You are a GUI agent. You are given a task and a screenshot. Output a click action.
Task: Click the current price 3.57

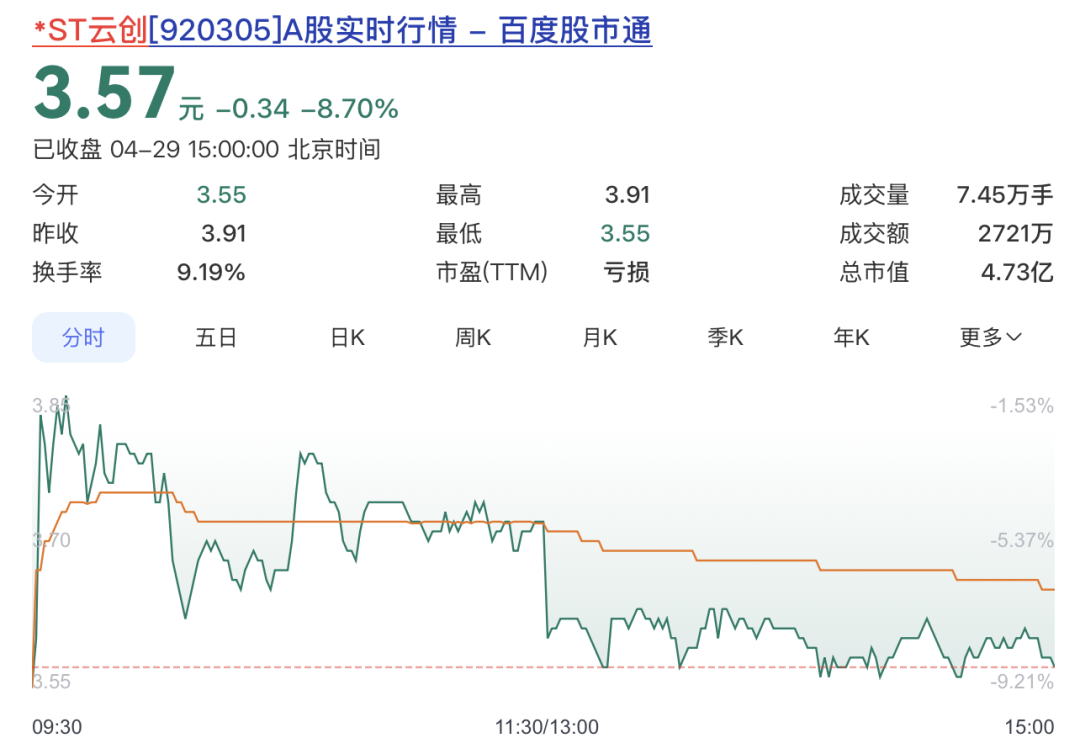104,94
